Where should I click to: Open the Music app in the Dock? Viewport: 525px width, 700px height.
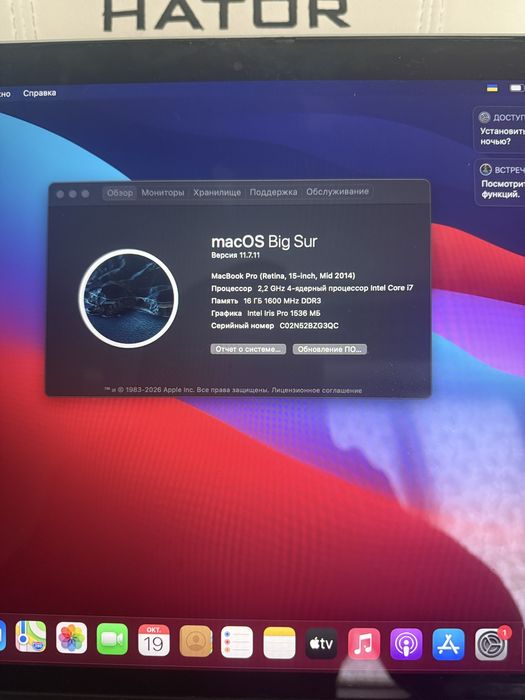[364, 644]
